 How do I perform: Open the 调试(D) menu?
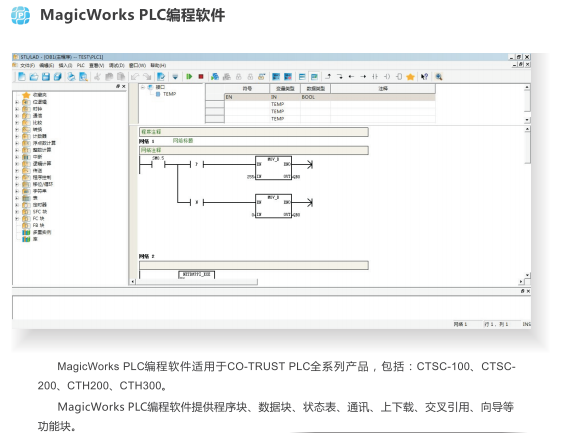(x=116, y=65)
